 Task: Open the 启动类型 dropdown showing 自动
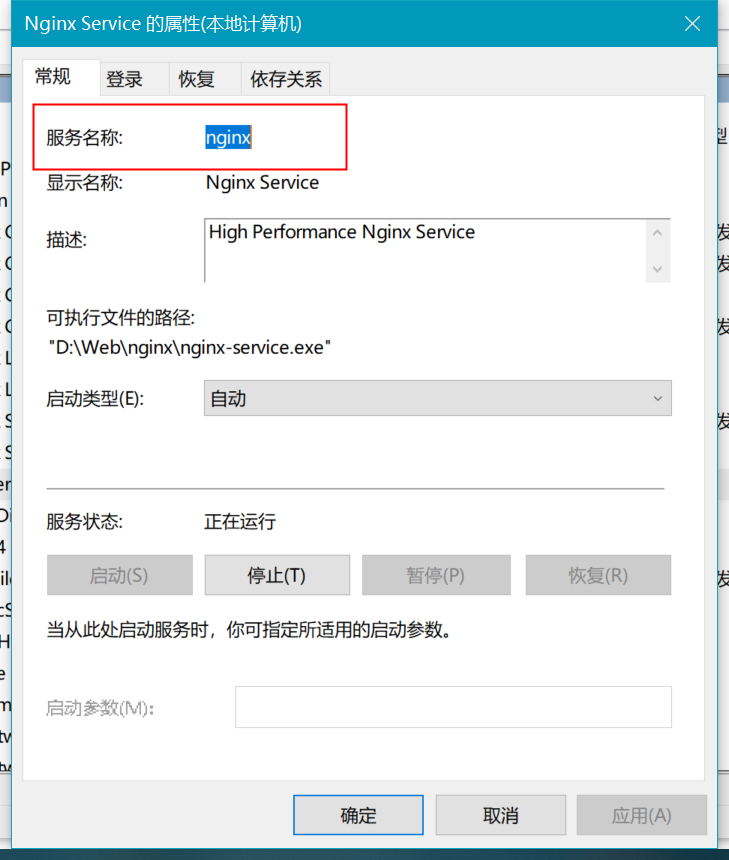pos(438,398)
